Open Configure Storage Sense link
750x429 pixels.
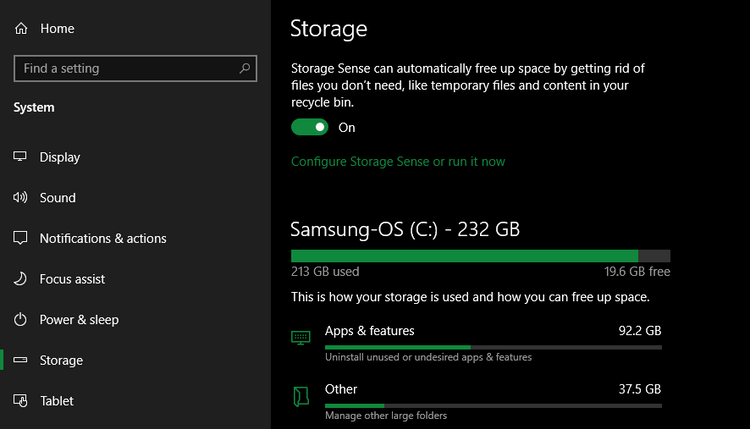click(x=398, y=161)
